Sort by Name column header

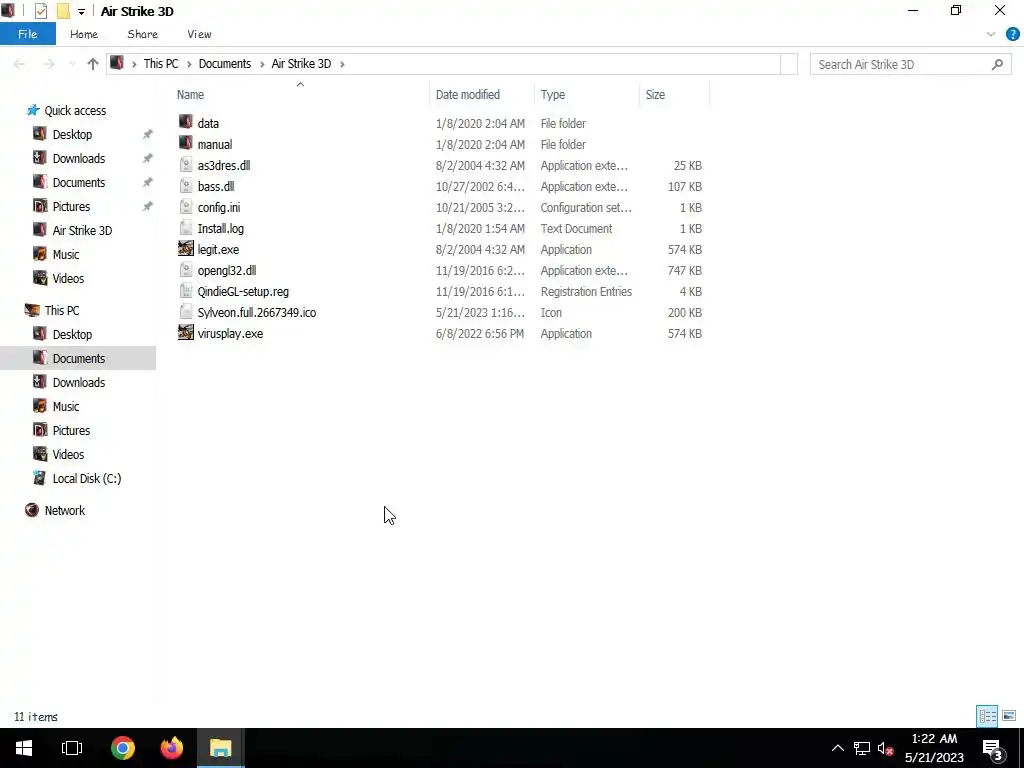click(190, 95)
